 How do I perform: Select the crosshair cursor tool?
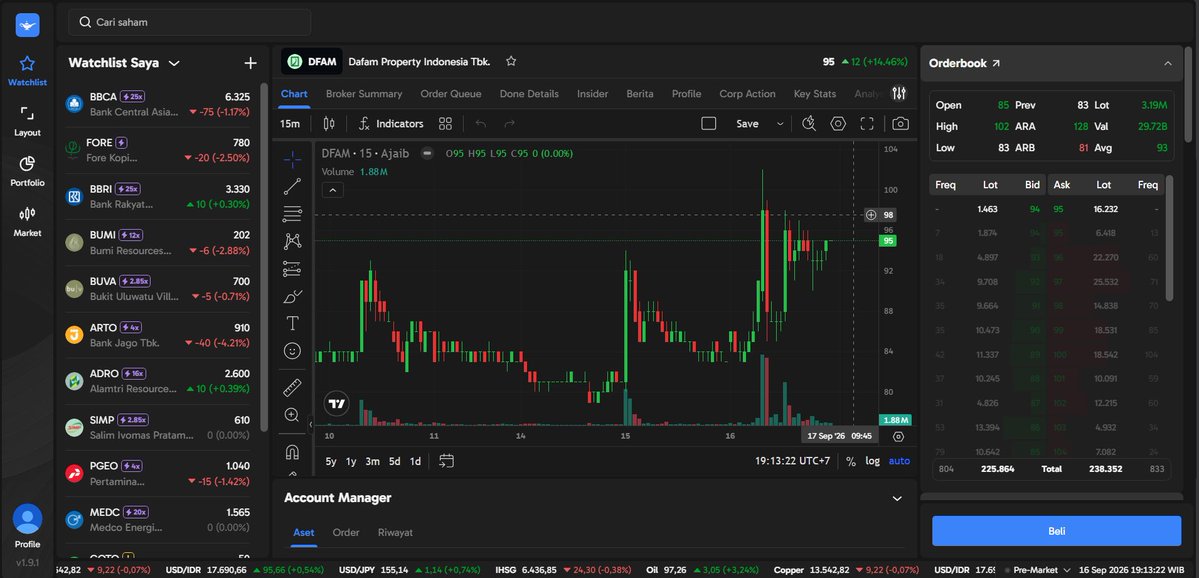coord(292,159)
